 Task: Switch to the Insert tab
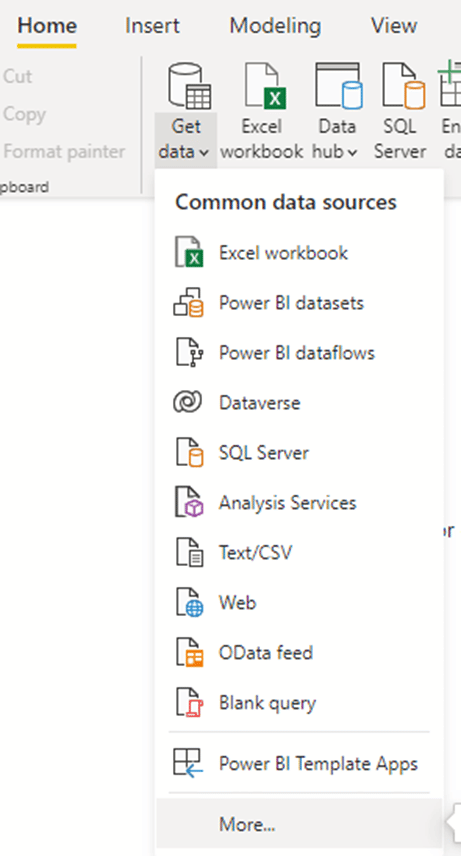click(152, 26)
